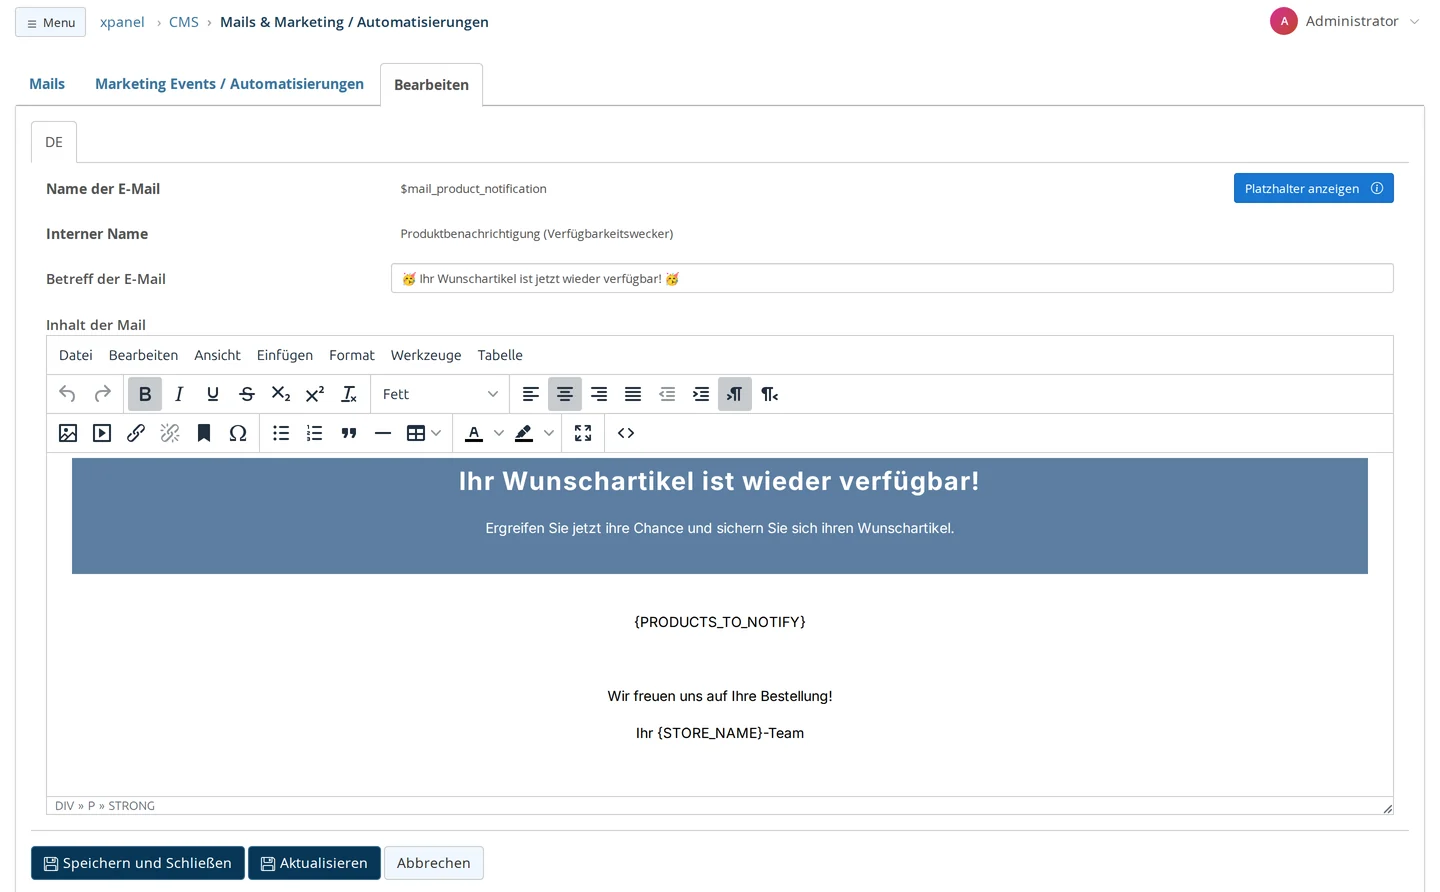Viewport: 1440px width, 892px height.
Task: Set left-to-right text direction
Action: [x=735, y=394]
